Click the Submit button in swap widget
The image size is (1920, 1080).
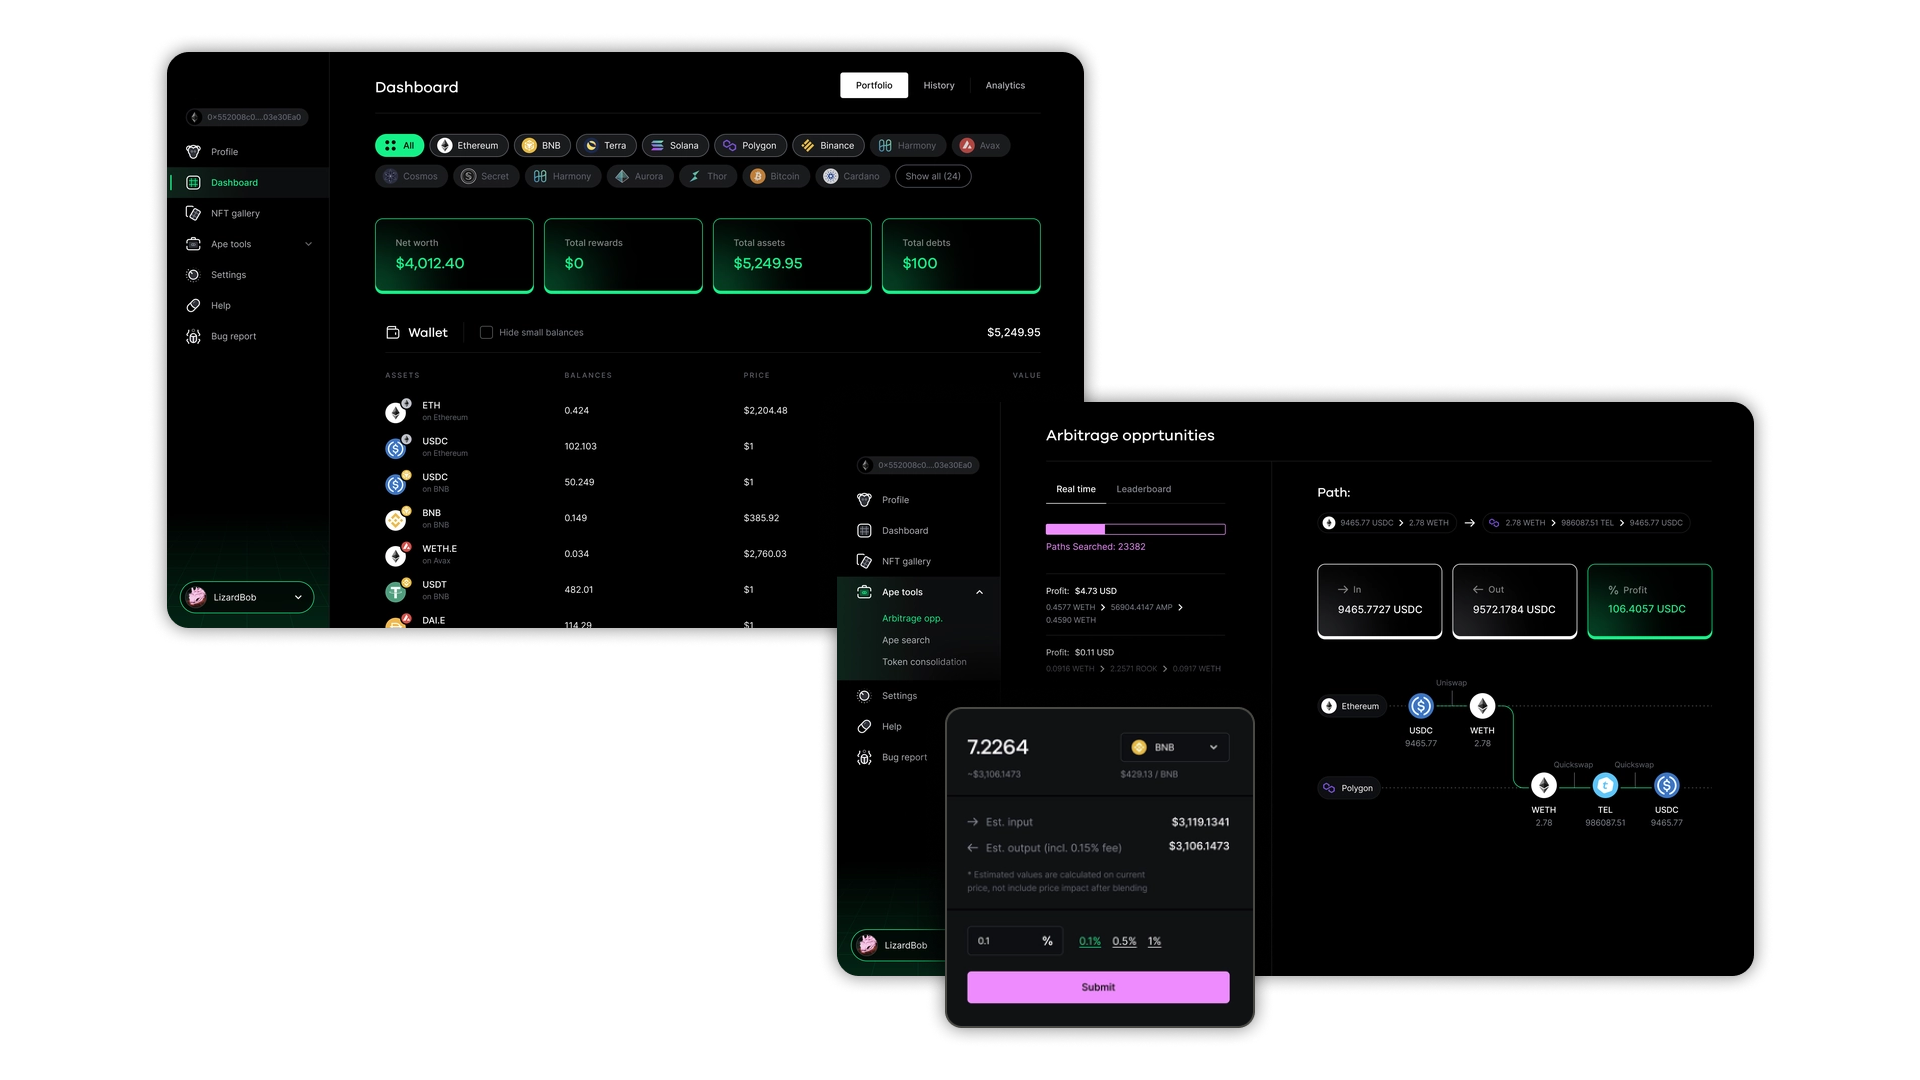tap(1097, 986)
